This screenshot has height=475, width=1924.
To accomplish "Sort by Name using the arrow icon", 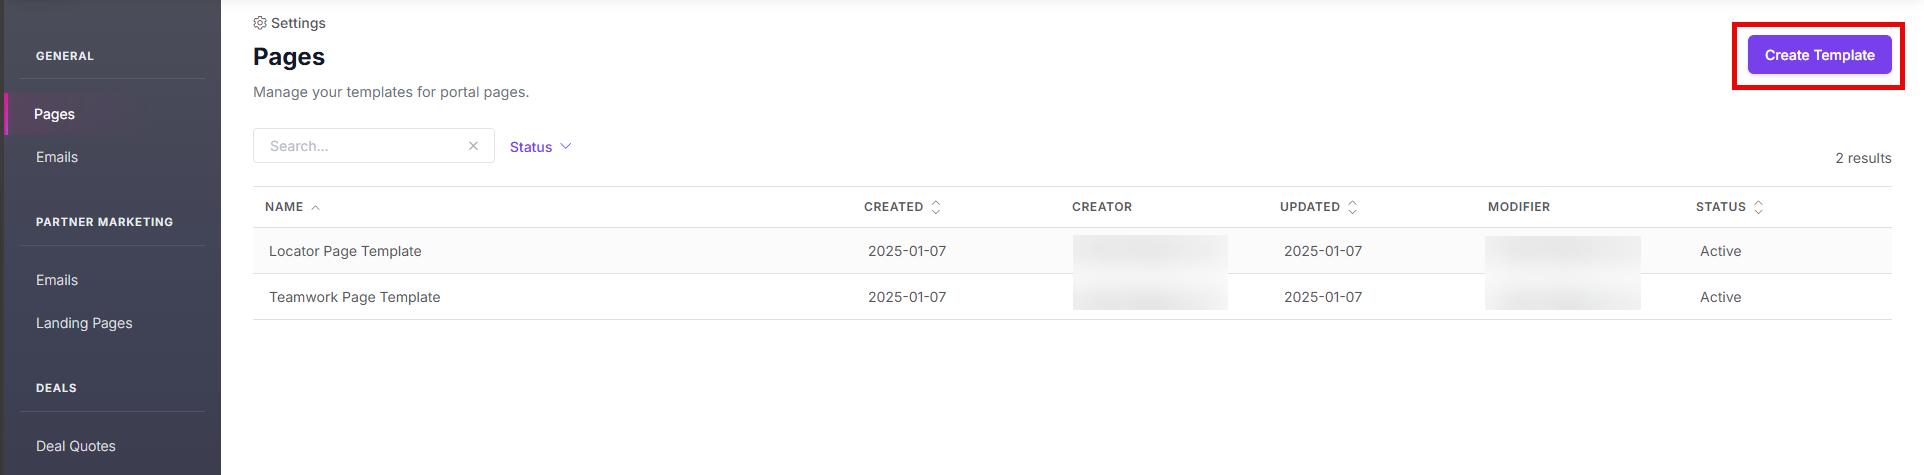I will [x=315, y=207].
